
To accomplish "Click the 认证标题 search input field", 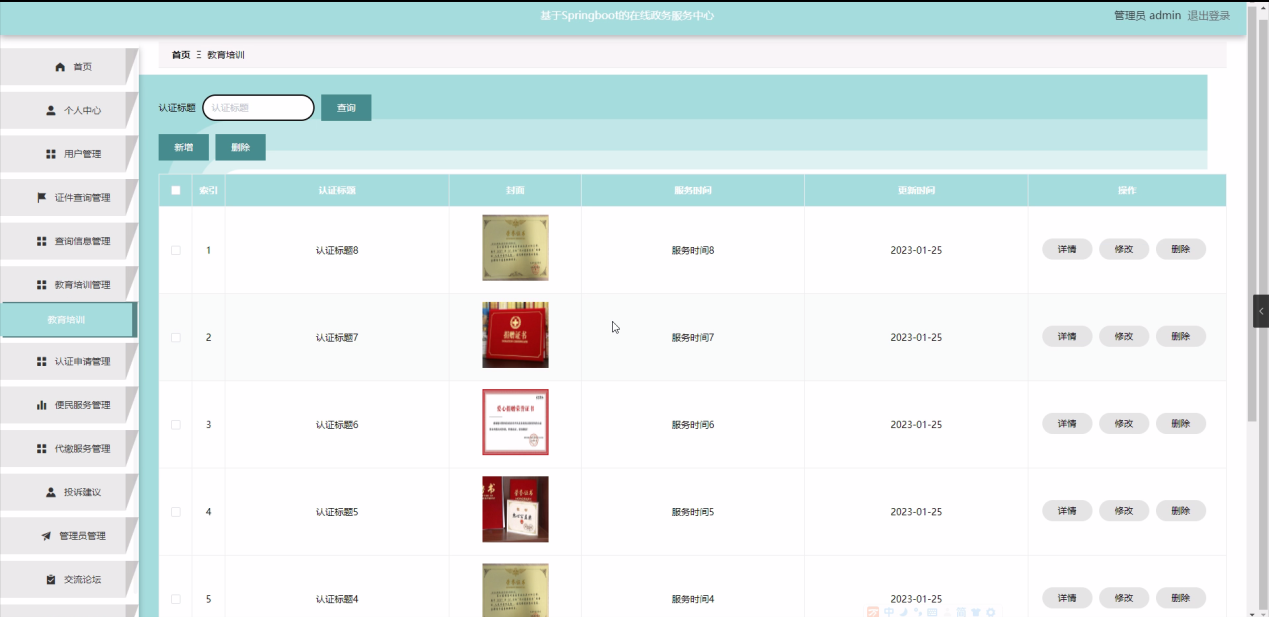I will point(258,107).
